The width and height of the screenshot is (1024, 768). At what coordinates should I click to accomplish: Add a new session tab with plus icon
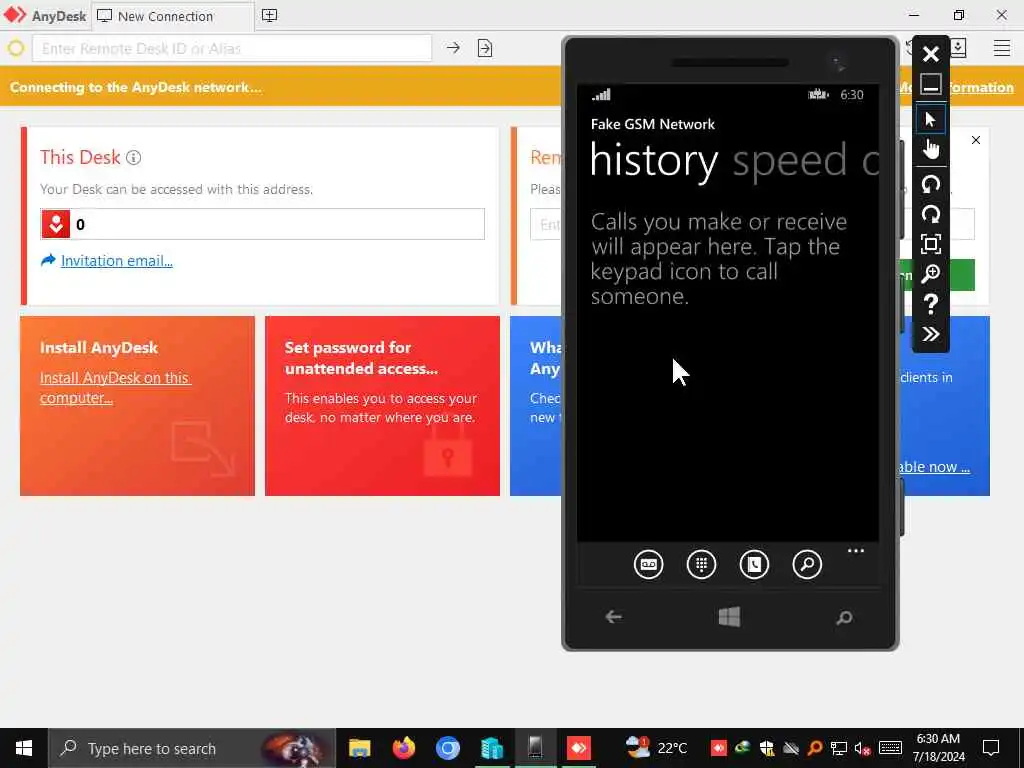(270, 16)
